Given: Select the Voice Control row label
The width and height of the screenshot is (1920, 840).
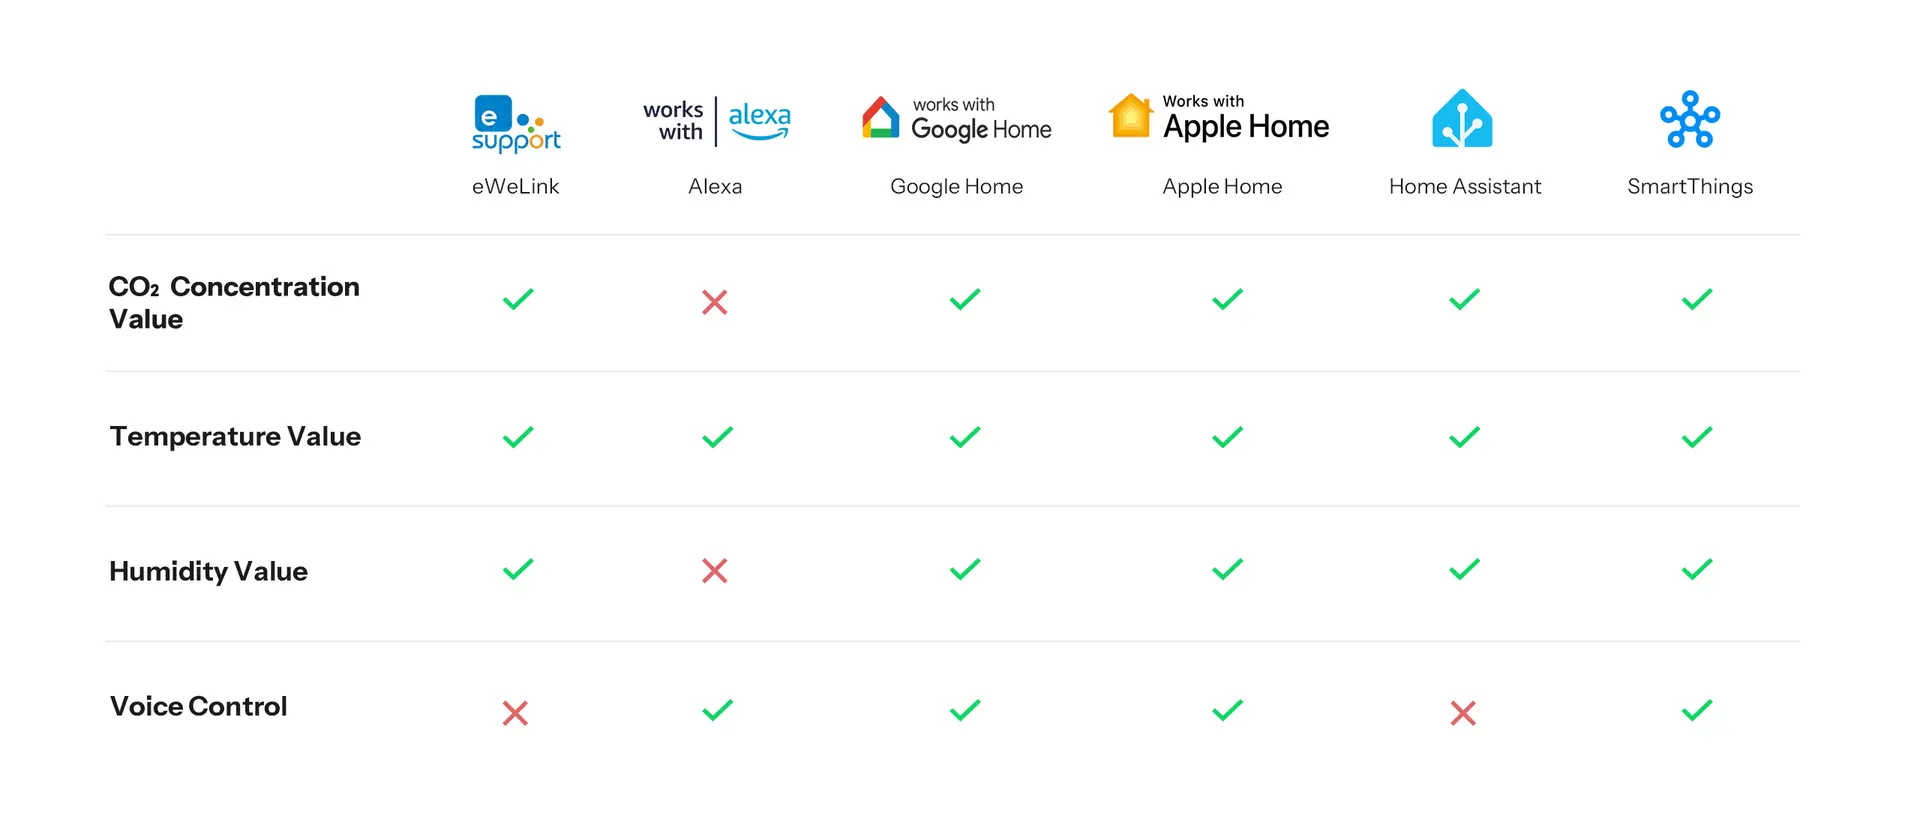Looking at the screenshot, I should pos(198,707).
